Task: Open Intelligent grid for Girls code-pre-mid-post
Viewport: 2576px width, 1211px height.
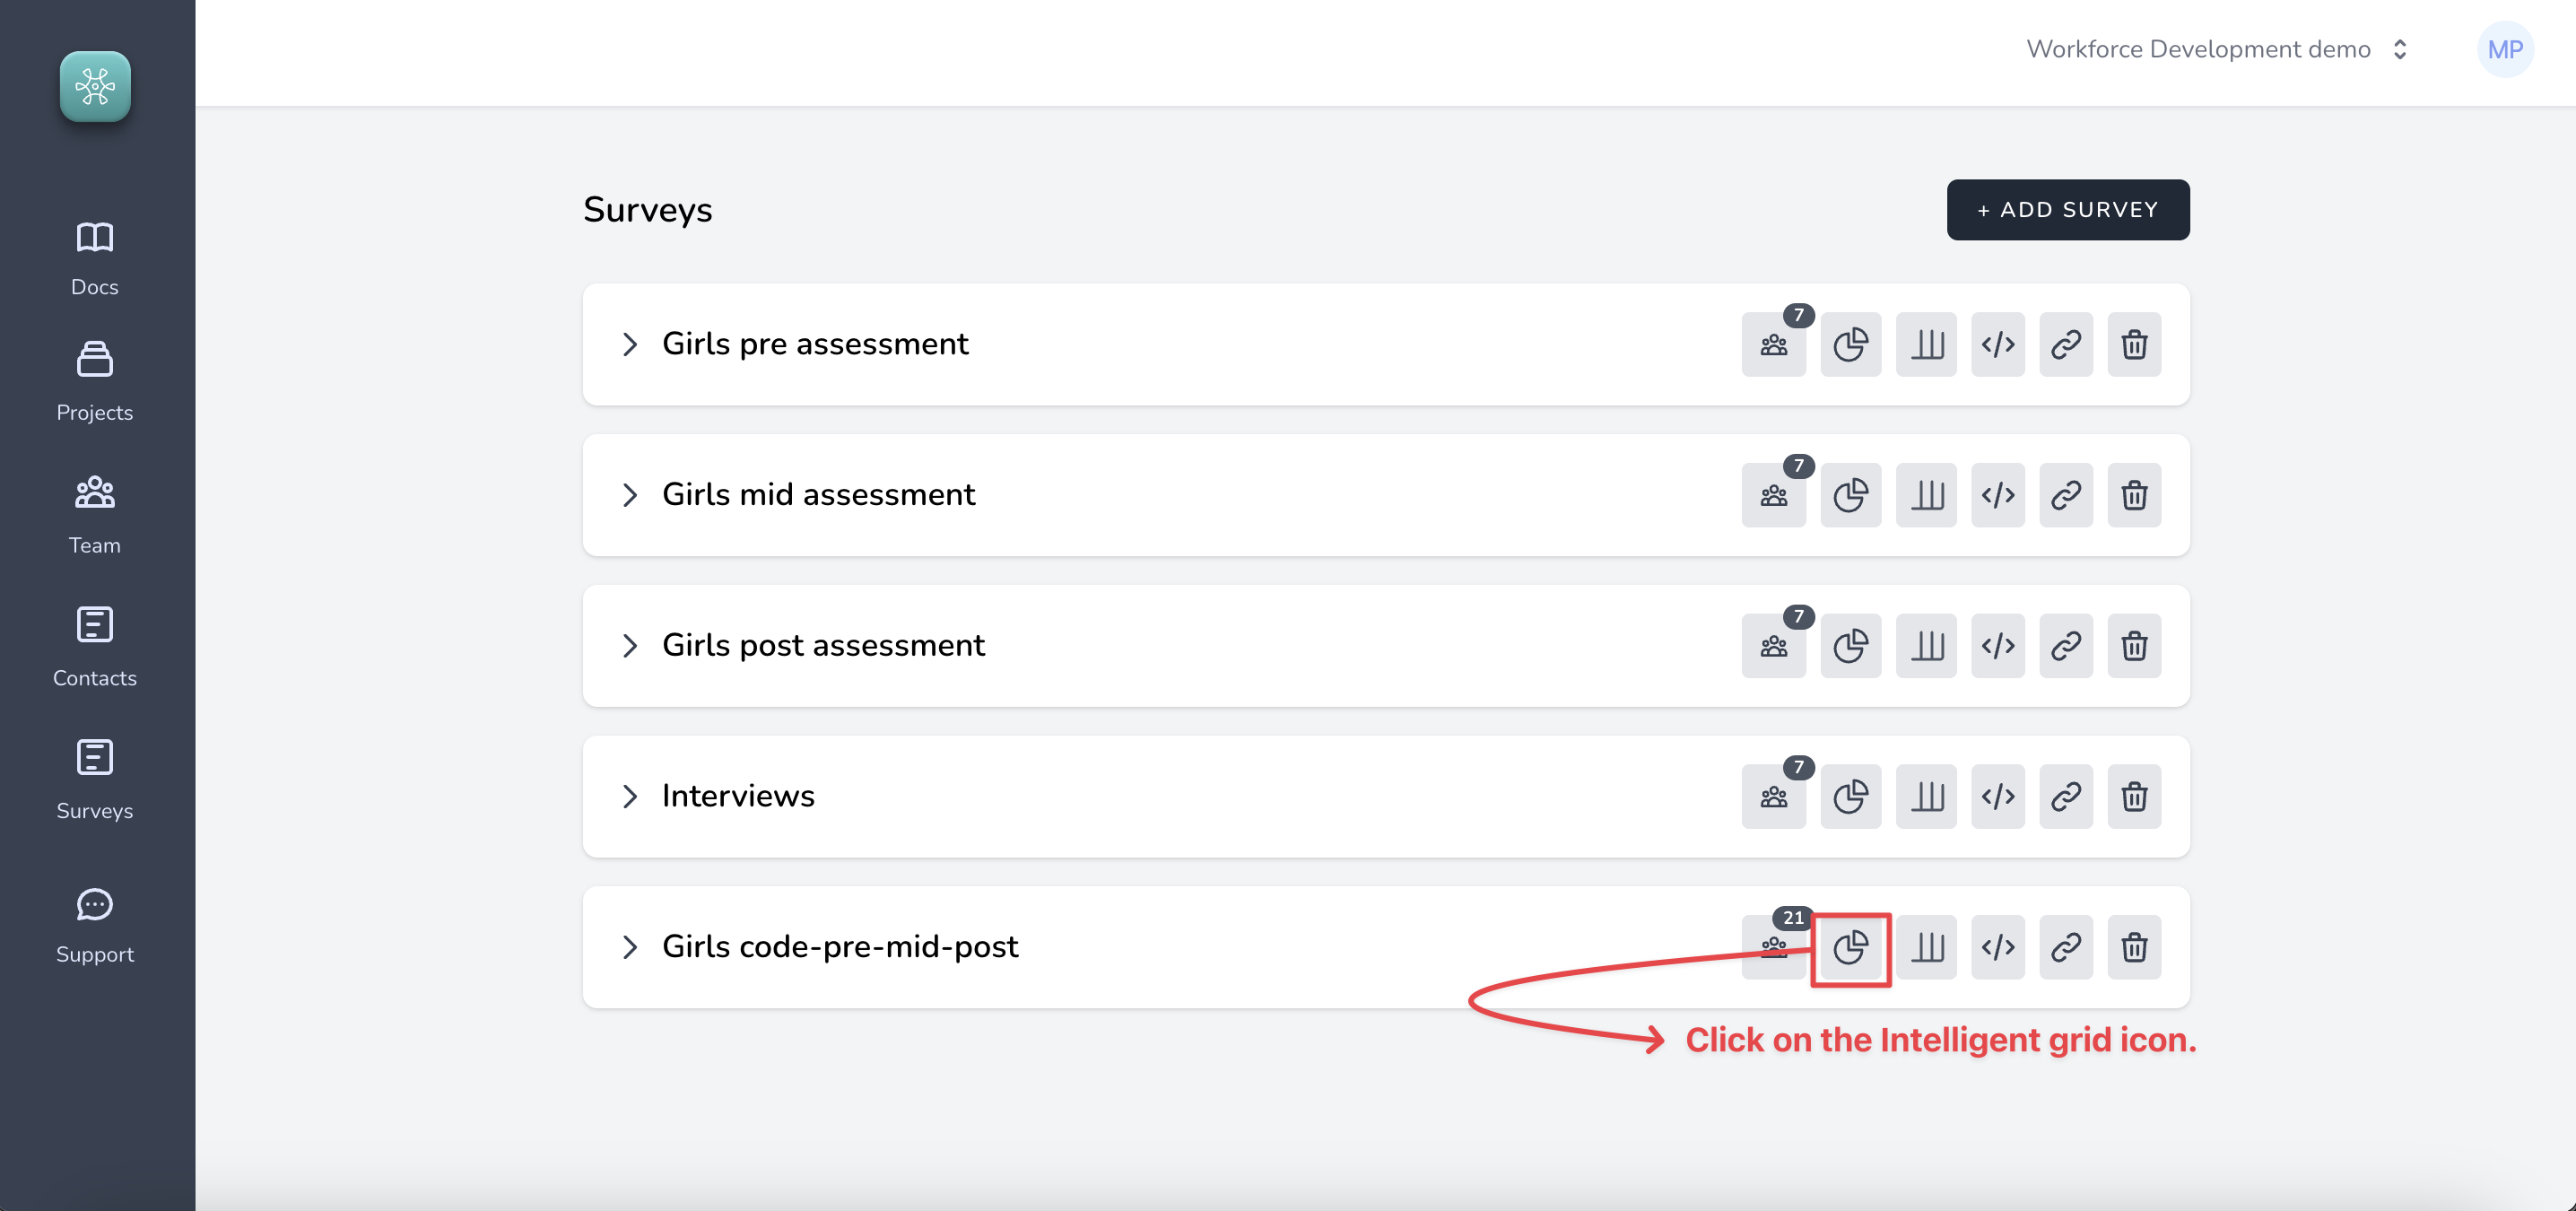Action: pos(1850,947)
